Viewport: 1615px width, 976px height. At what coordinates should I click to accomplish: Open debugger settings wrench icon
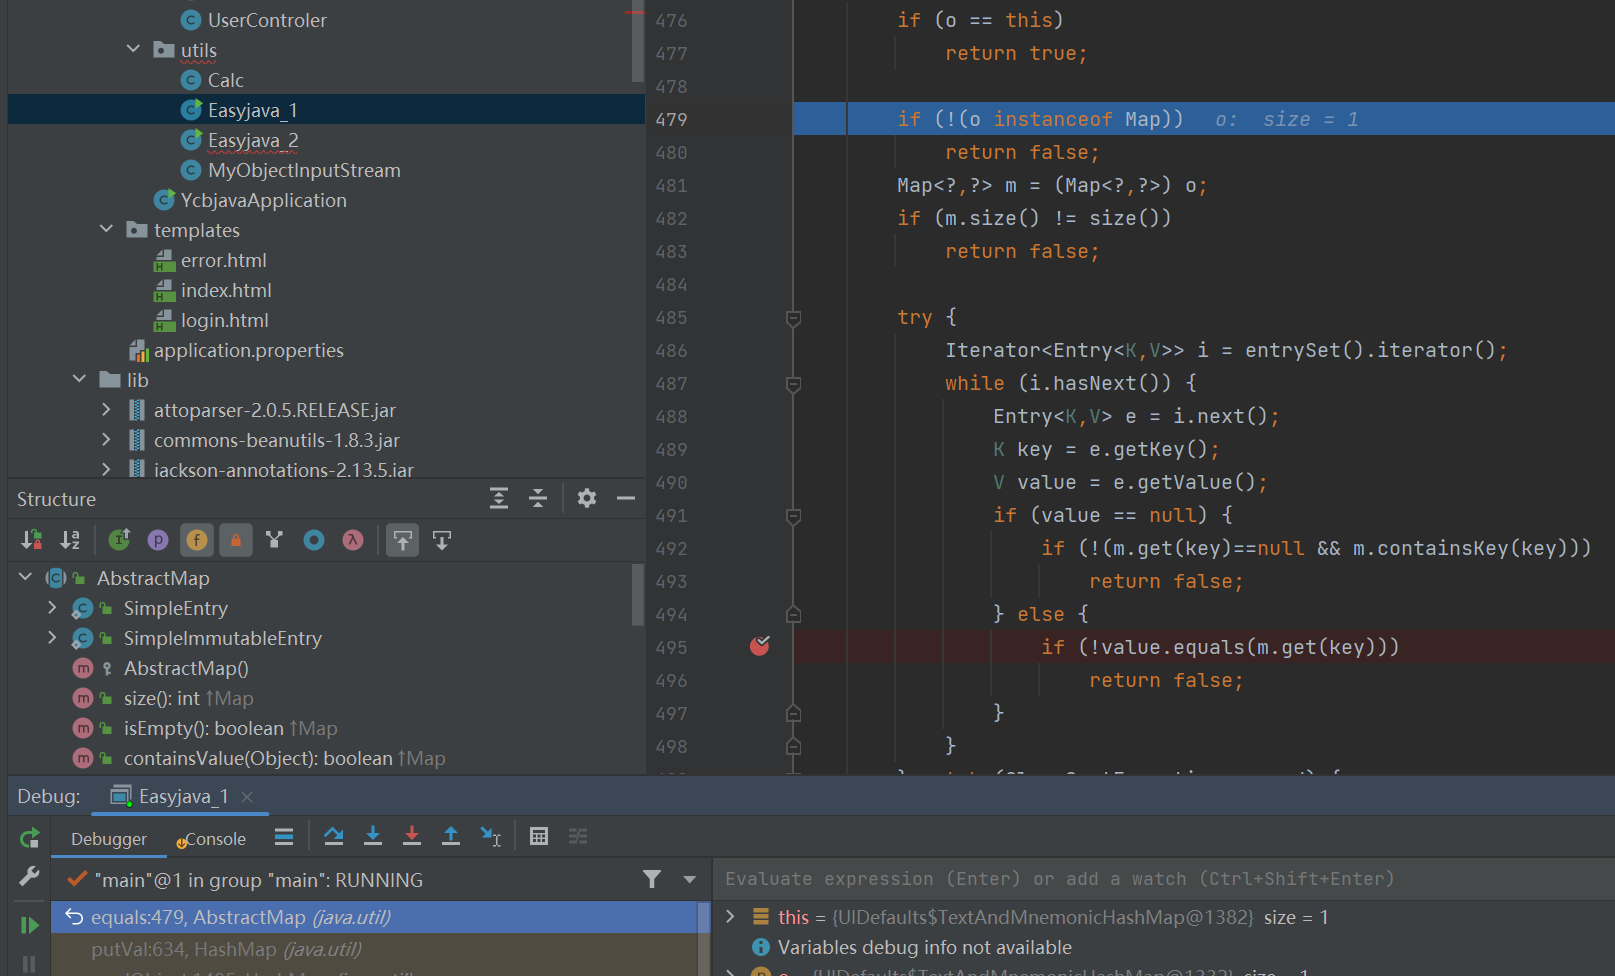click(29, 876)
